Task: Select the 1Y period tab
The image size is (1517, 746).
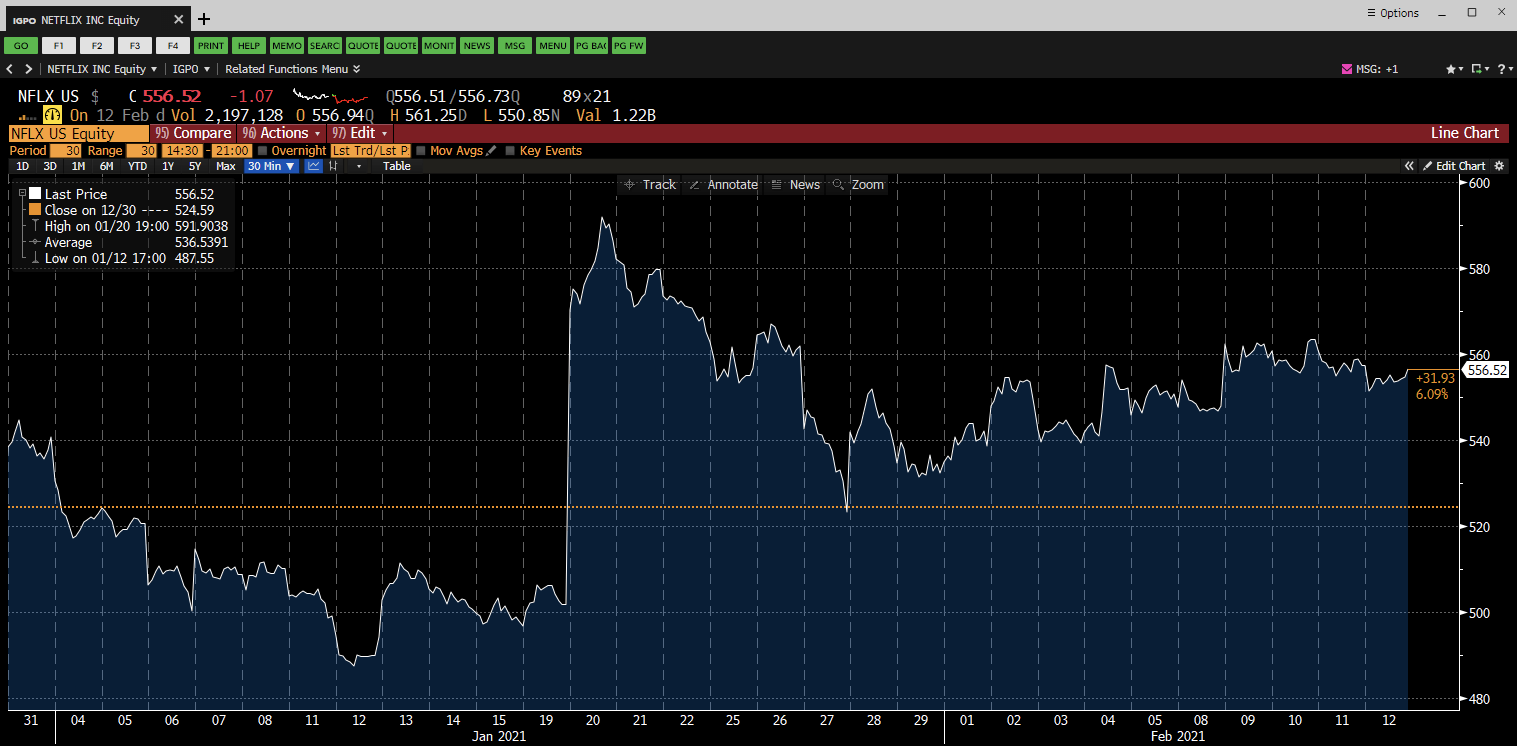Action: click(168, 166)
